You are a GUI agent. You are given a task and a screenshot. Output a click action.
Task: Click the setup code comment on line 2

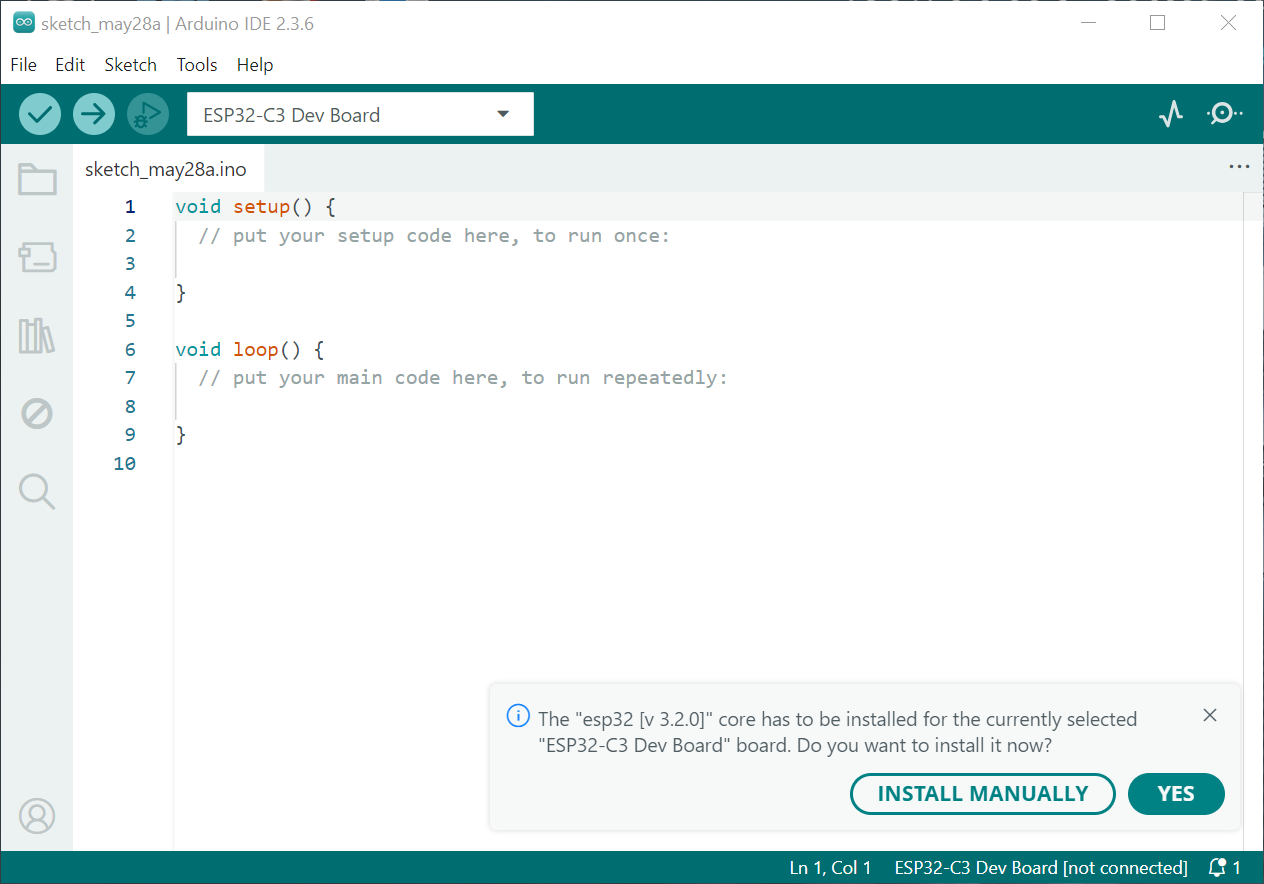[x=434, y=236]
